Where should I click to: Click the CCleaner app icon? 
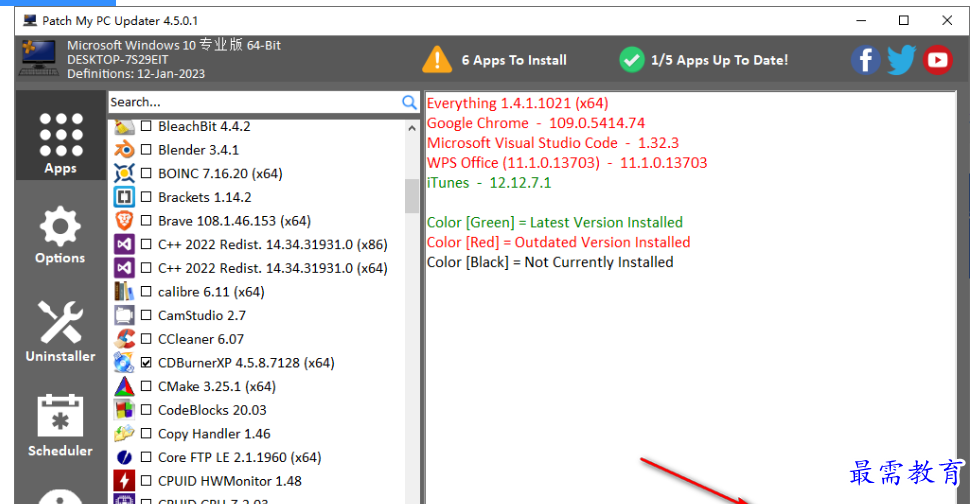click(124, 339)
